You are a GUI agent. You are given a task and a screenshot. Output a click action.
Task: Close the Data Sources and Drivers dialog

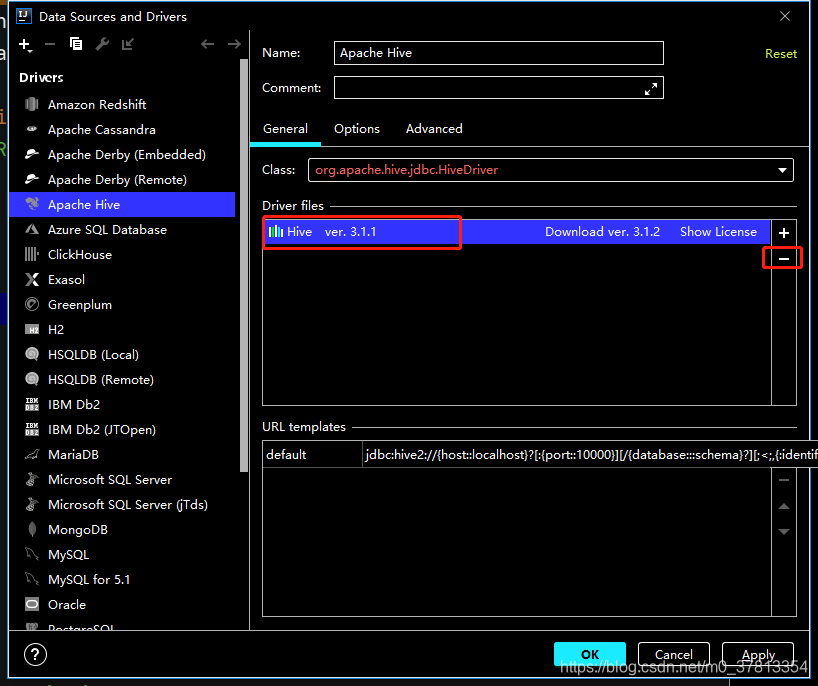click(785, 17)
